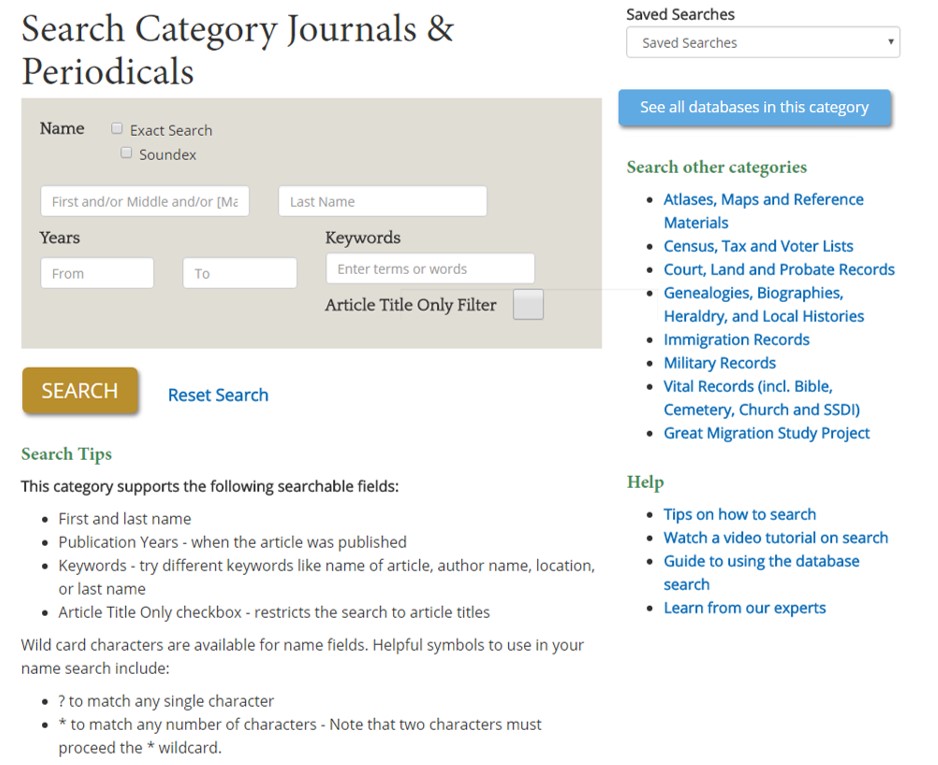938x765 pixels.
Task: Select Court, Land and Probate Records
Action: [780, 269]
